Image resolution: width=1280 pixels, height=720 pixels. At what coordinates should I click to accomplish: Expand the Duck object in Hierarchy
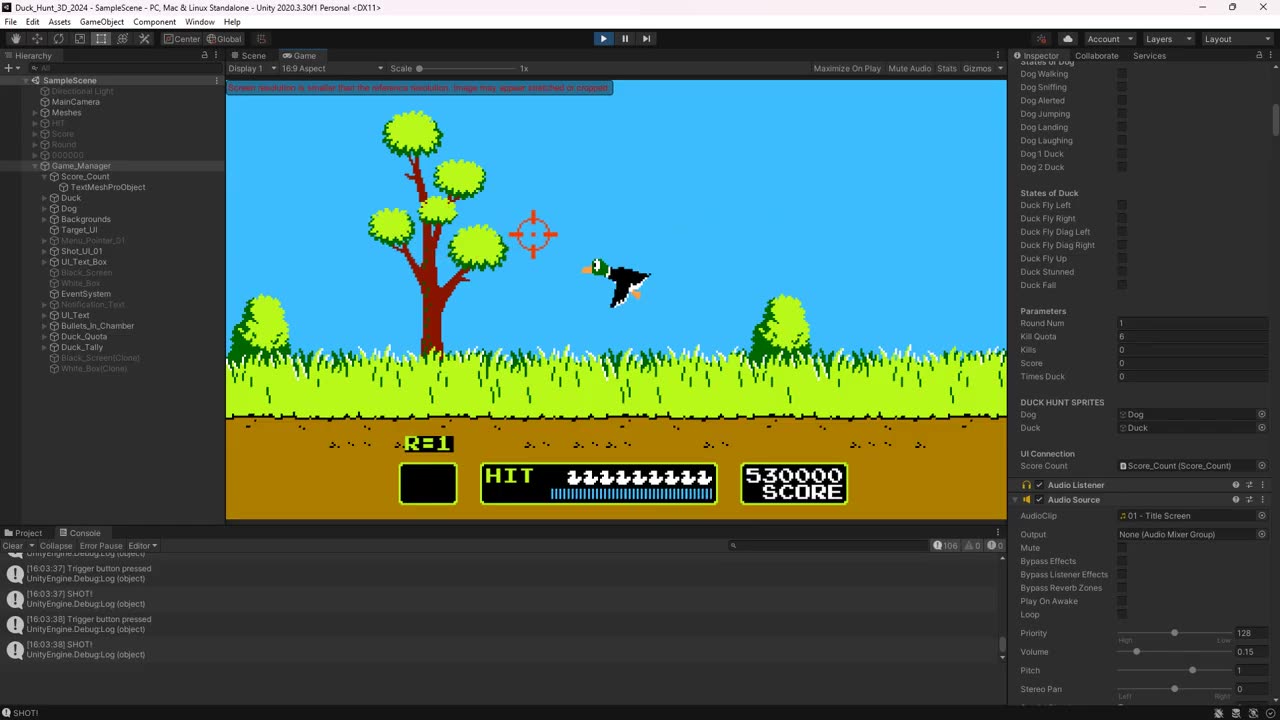coord(45,198)
